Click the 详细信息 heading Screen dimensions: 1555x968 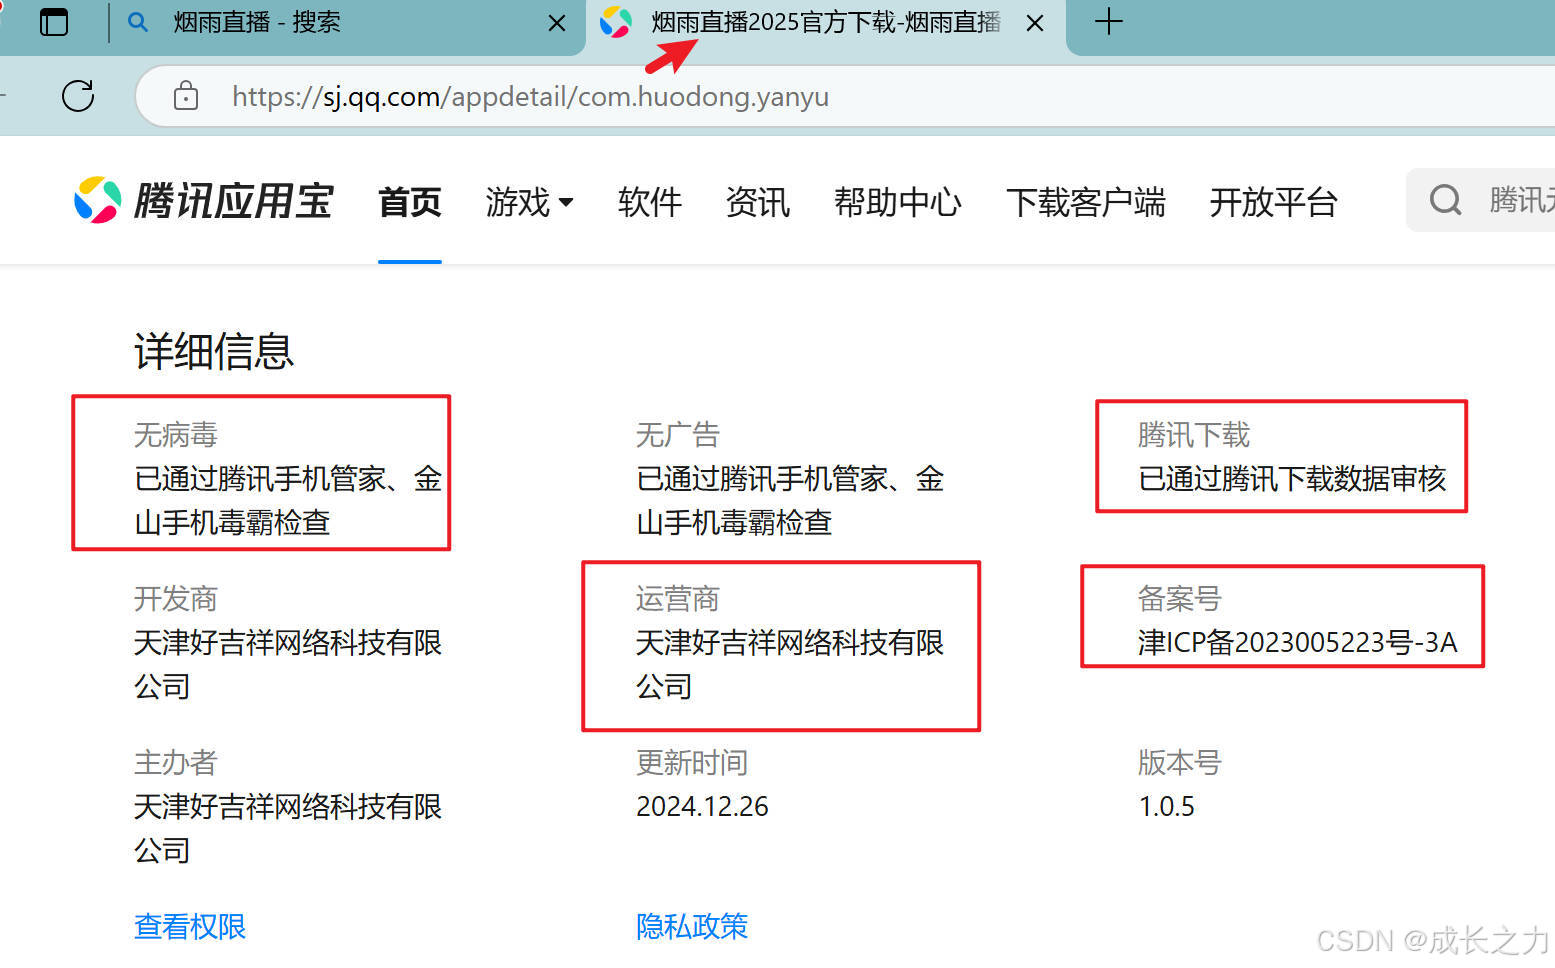click(214, 351)
